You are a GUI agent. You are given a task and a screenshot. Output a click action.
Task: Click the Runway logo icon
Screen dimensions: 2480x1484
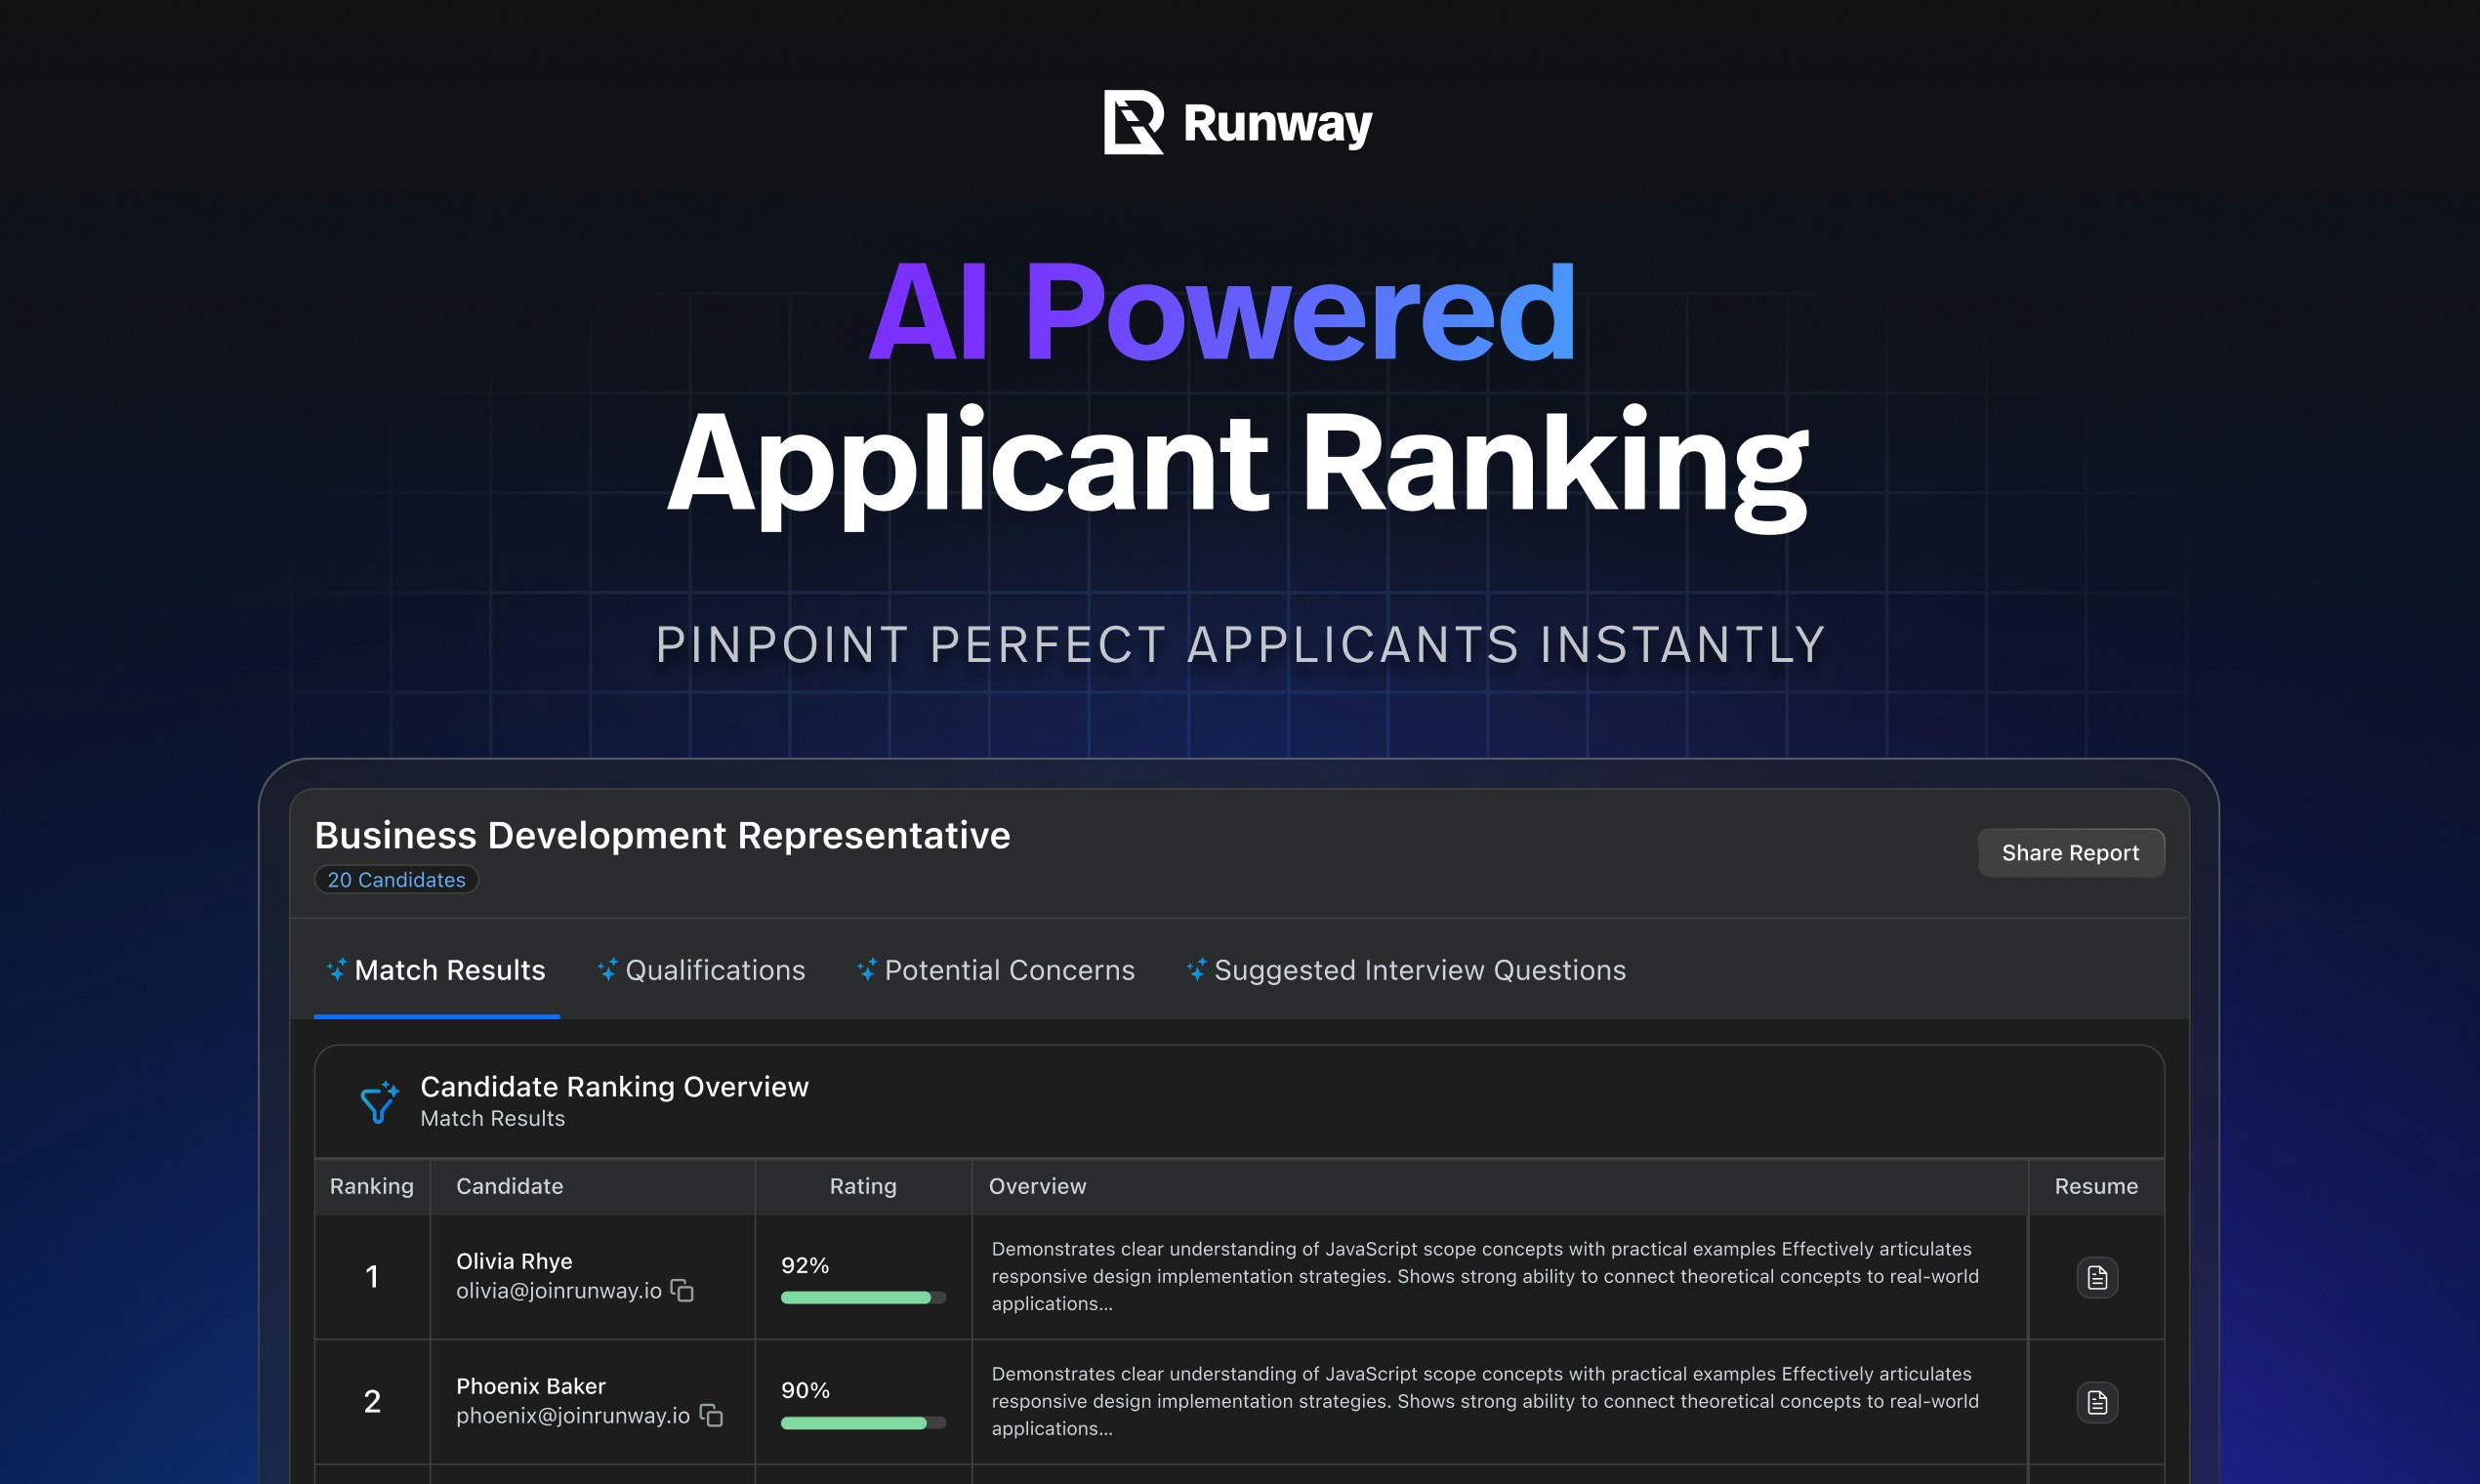click(x=1133, y=123)
